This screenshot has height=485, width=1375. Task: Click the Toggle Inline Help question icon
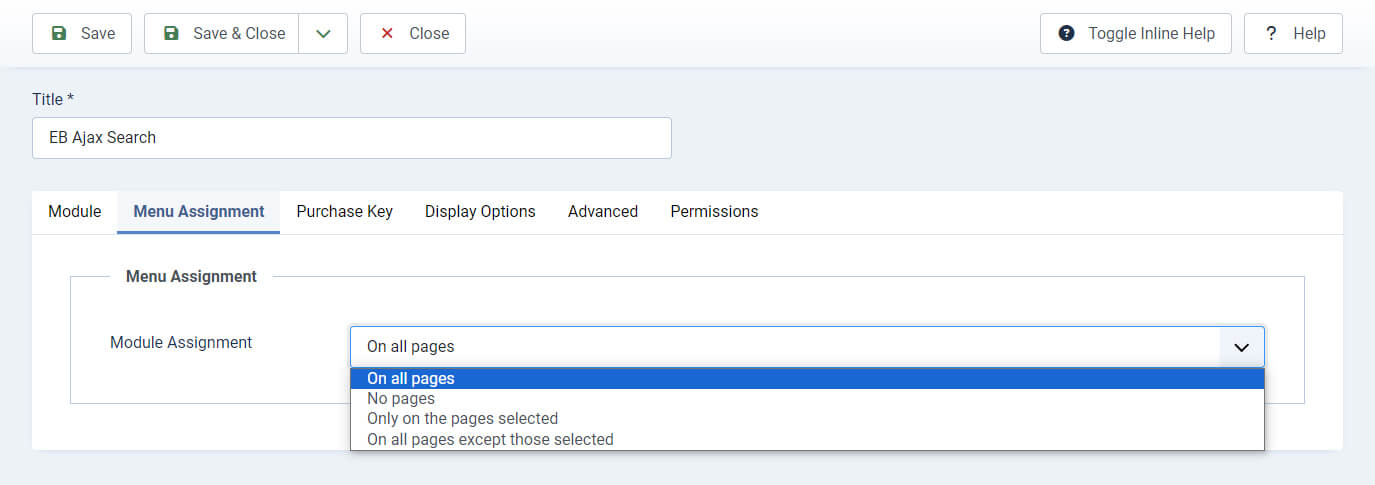click(1067, 33)
